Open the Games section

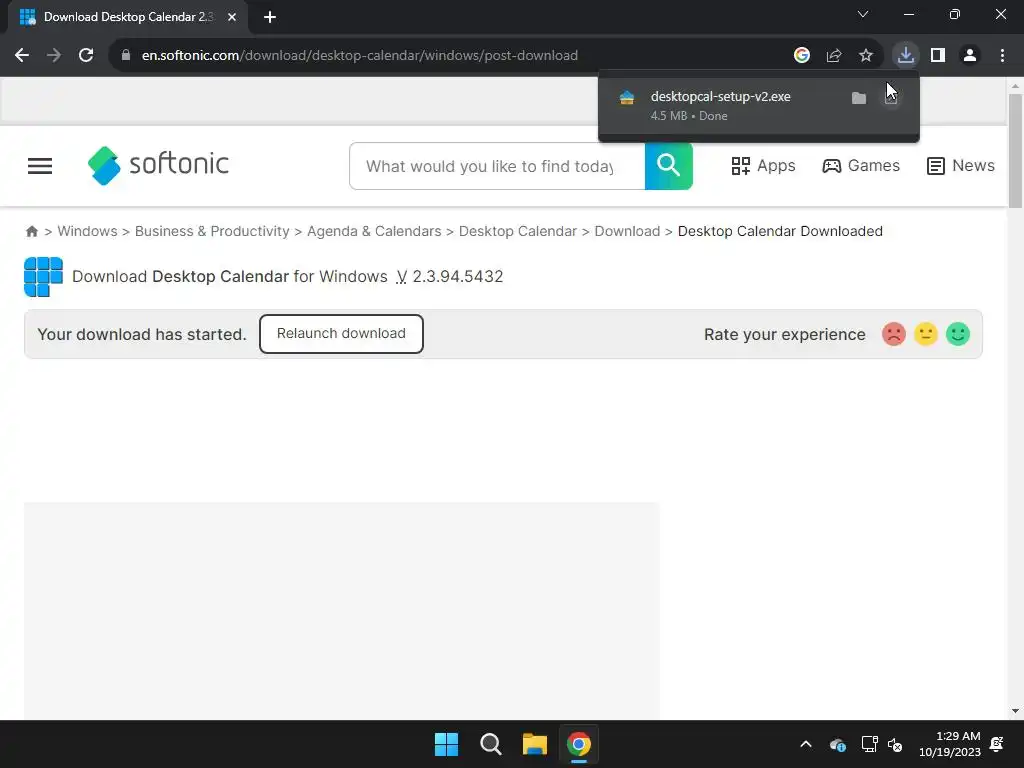pos(861,166)
